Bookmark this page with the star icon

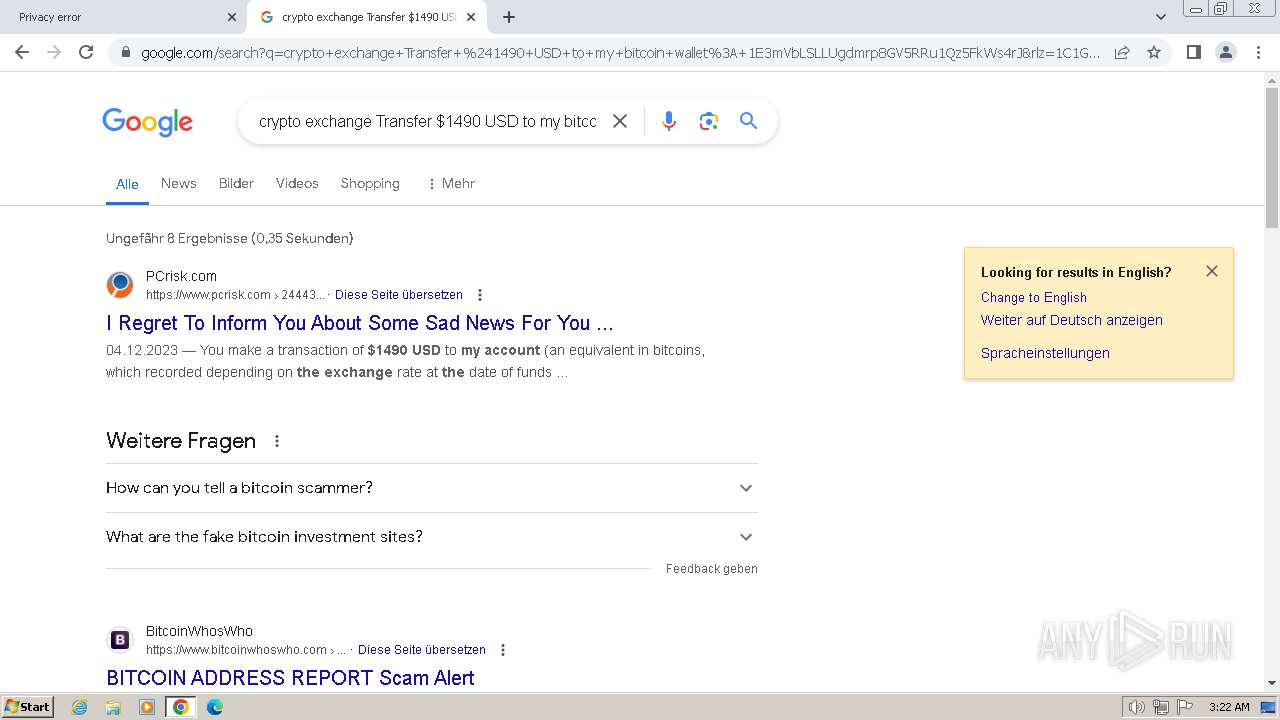click(x=1154, y=52)
